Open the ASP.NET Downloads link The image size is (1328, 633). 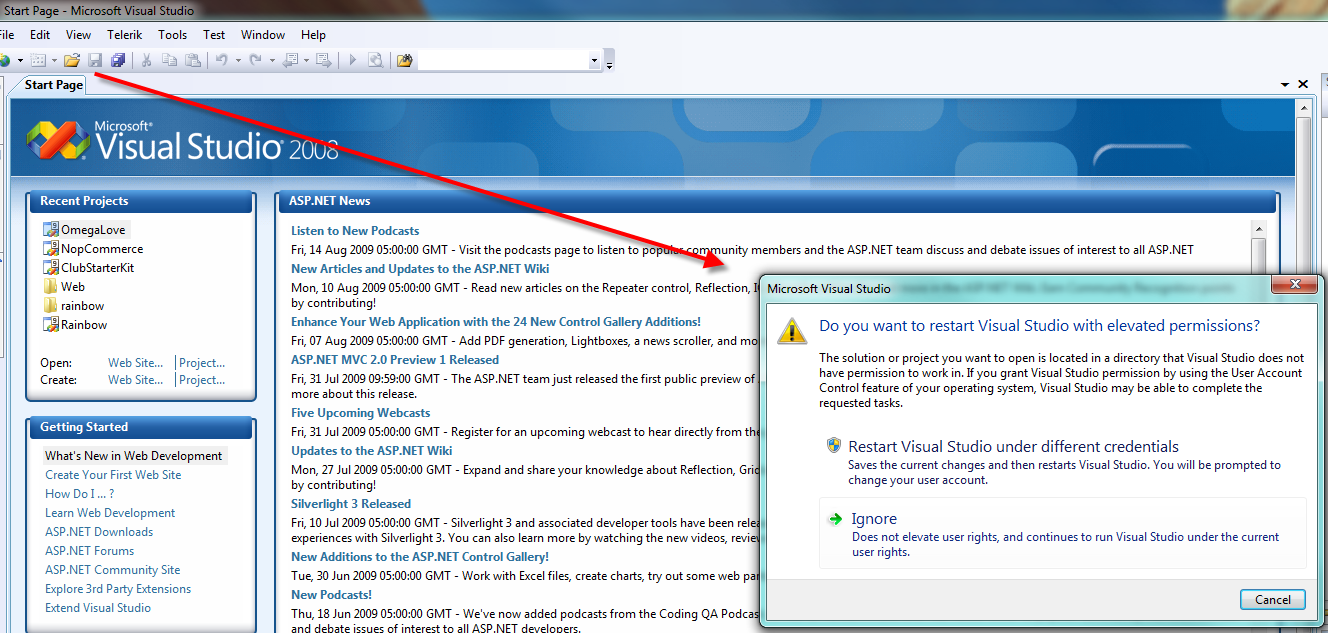(99, 532)
